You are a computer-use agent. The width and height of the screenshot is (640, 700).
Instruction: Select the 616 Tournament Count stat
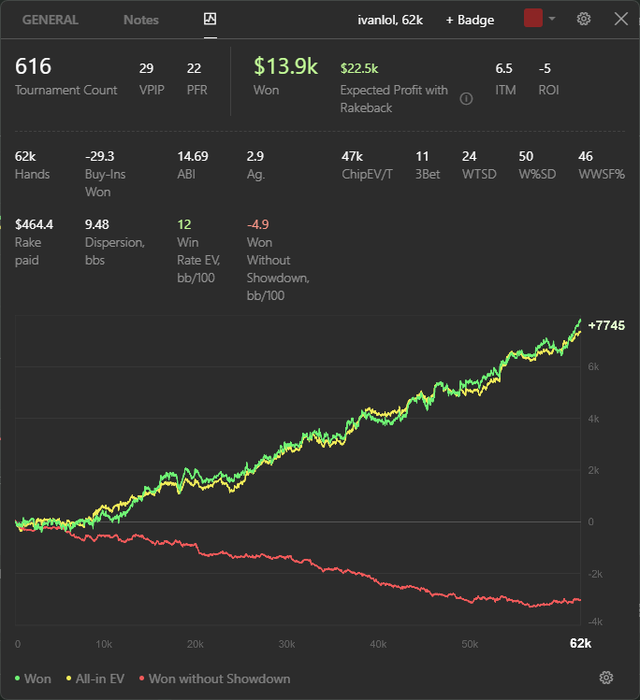(66, 76)
